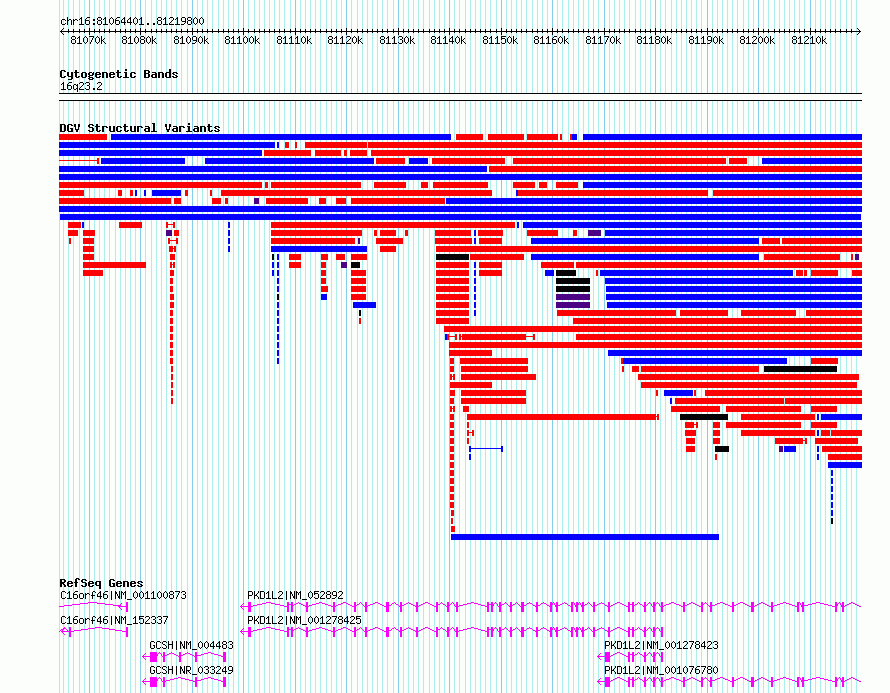Select the transcript glyph below PKD1L2|NM_001278423

point(631,657)
